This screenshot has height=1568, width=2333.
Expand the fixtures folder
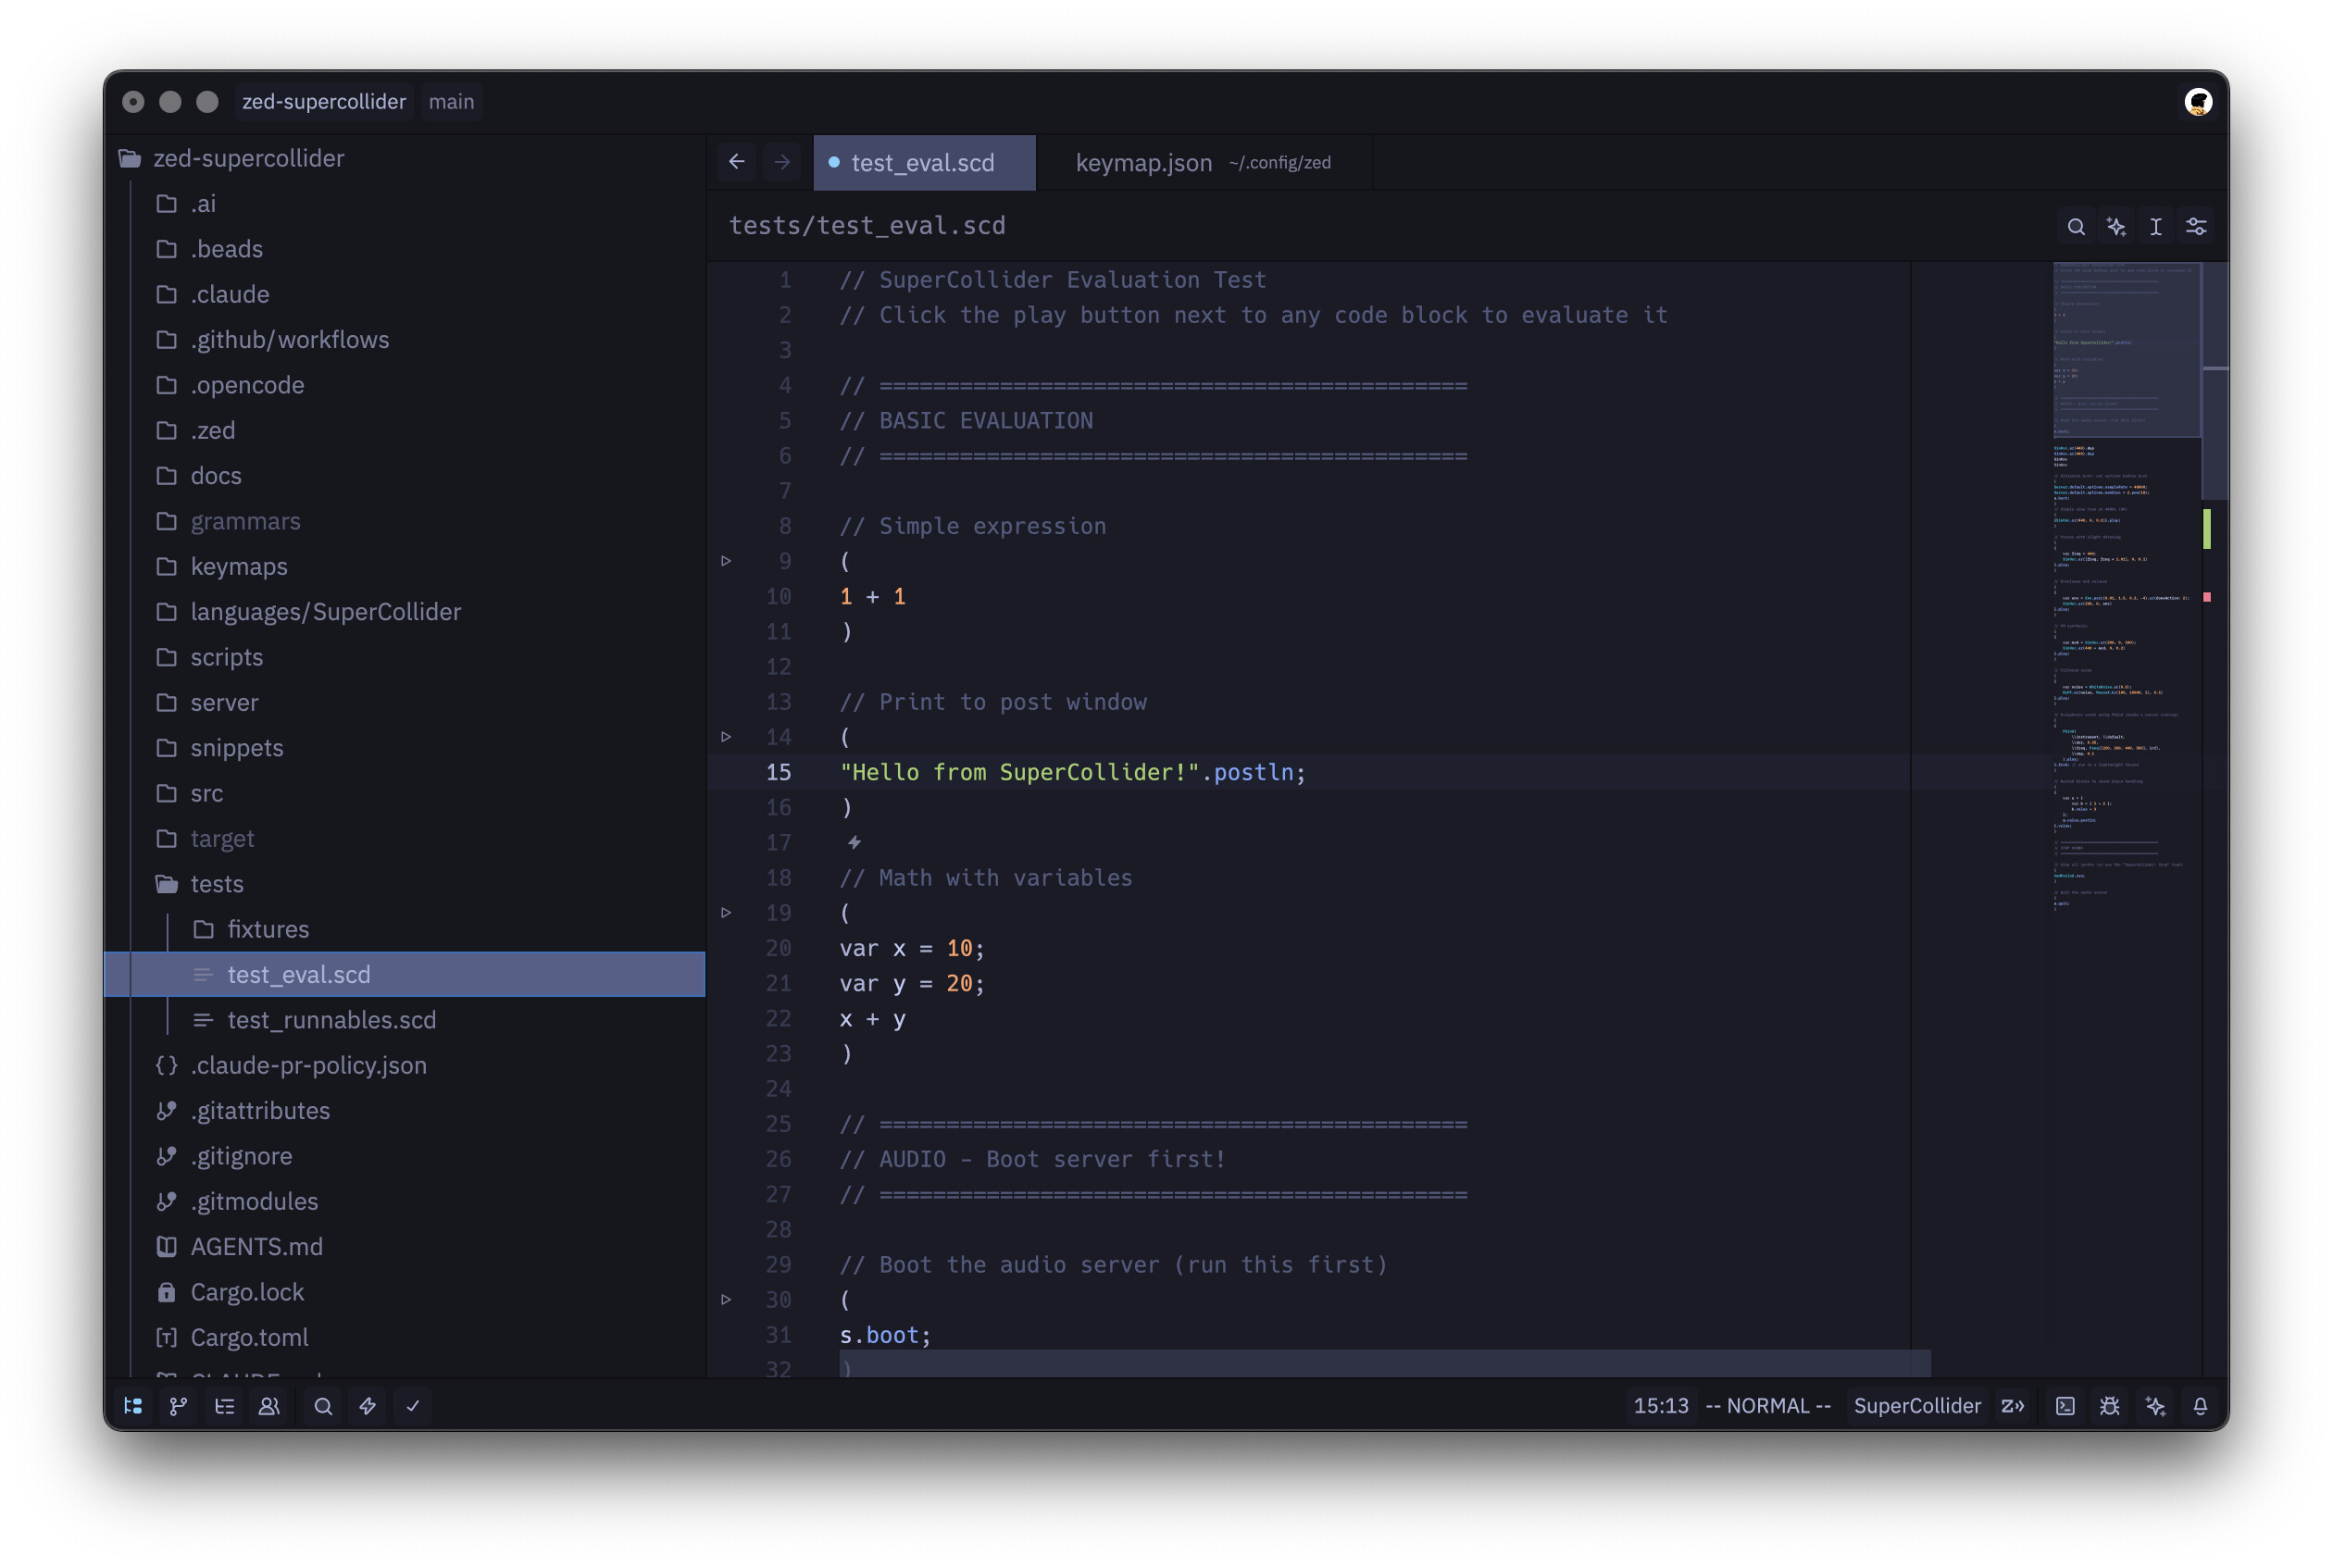pyautogui.click(x=267, y=929)
